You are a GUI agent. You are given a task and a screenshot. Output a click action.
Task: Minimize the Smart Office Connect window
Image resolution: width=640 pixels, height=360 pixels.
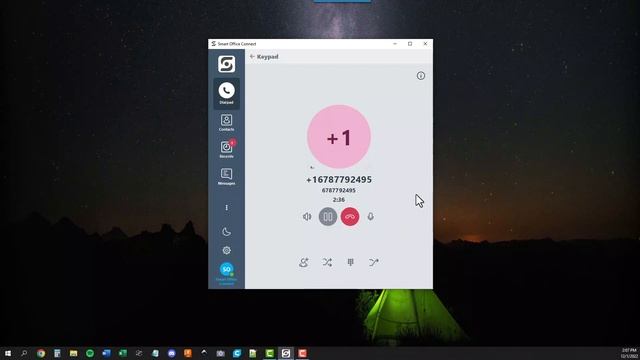(395, 44)
